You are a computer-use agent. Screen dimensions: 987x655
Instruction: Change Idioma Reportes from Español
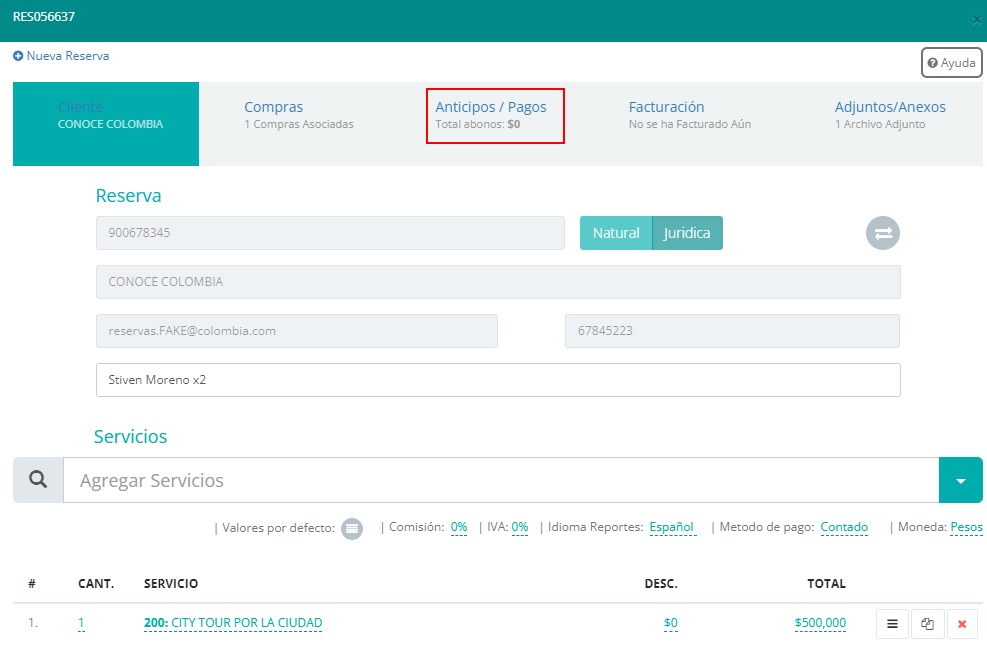click(672, 527)
